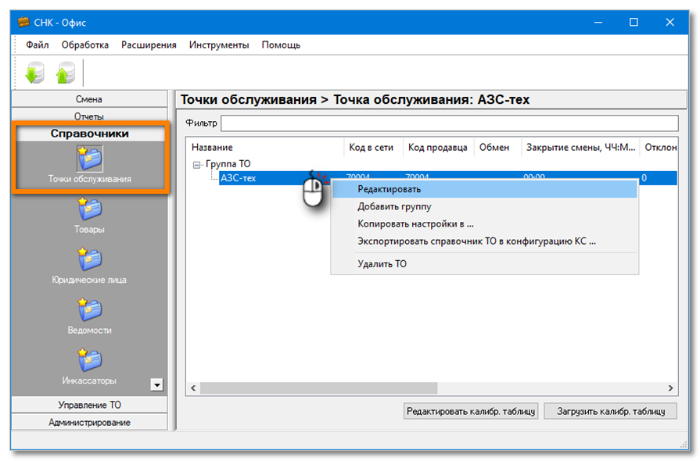Choose Редактировать from the context menu

[x=389, y=189]
